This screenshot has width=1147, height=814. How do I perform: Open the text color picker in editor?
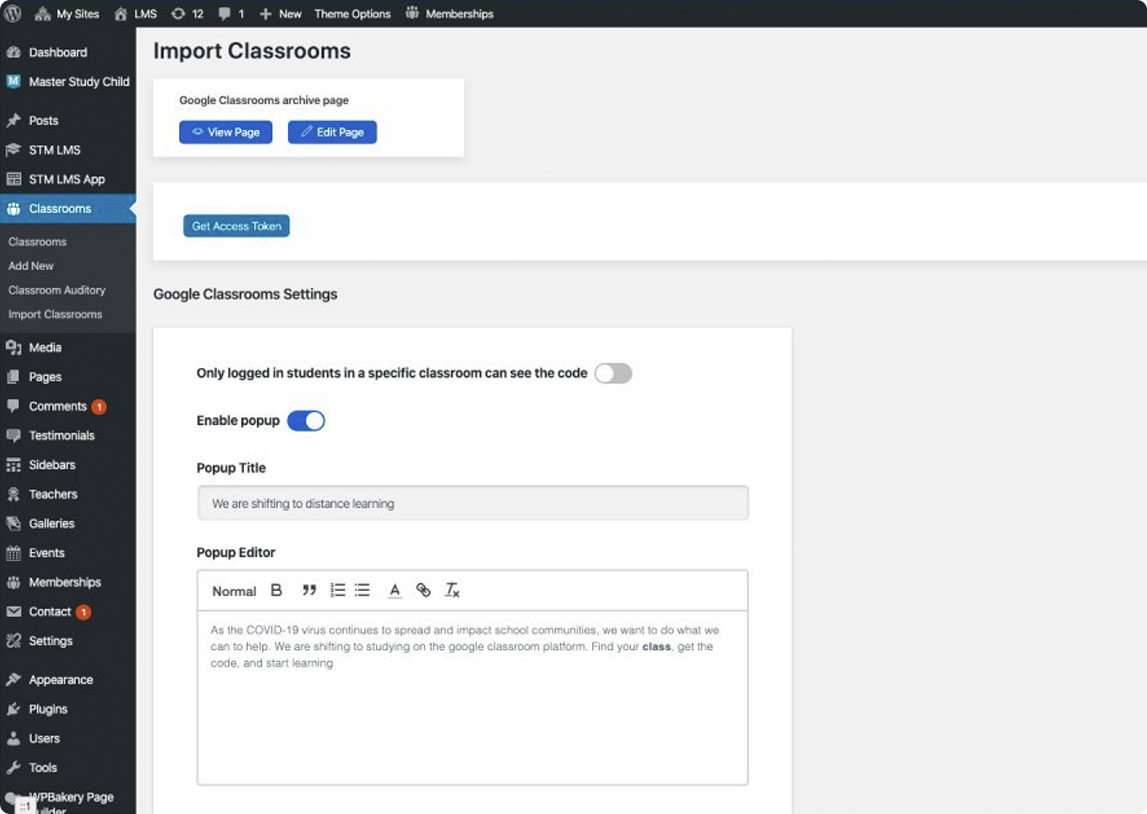pos(395,591)
